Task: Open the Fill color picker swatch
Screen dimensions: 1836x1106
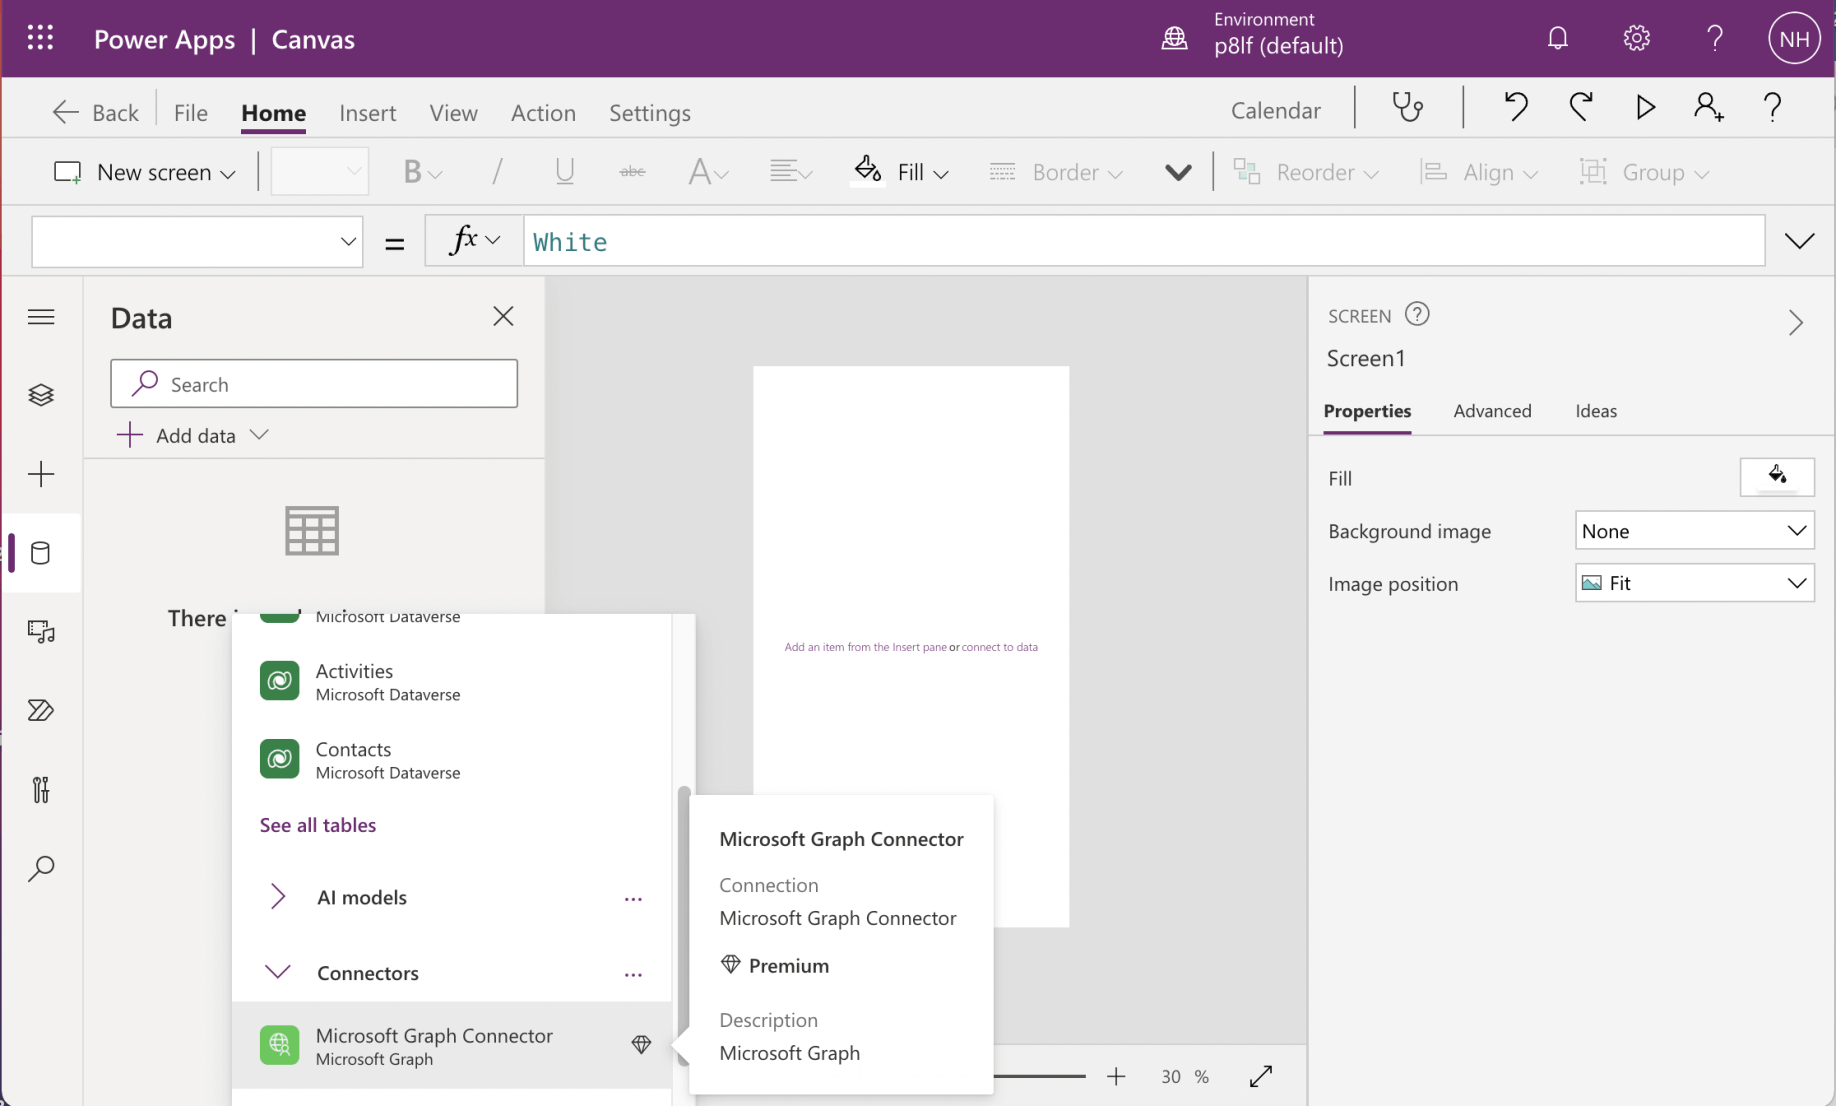Action: tap(1776, 477)
